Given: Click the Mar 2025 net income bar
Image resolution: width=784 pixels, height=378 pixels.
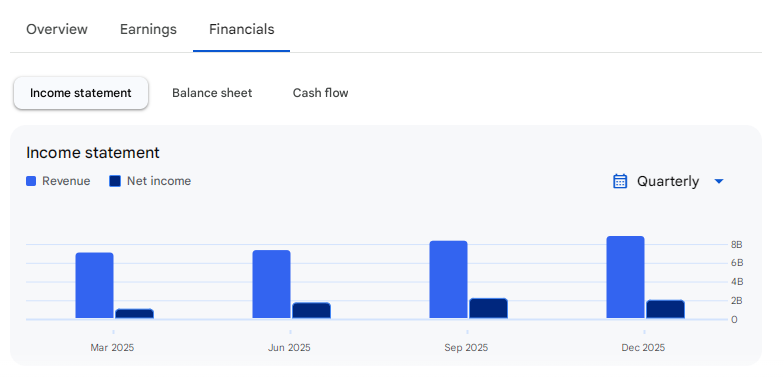Looking at the screenshot, I should click(134, 314).
